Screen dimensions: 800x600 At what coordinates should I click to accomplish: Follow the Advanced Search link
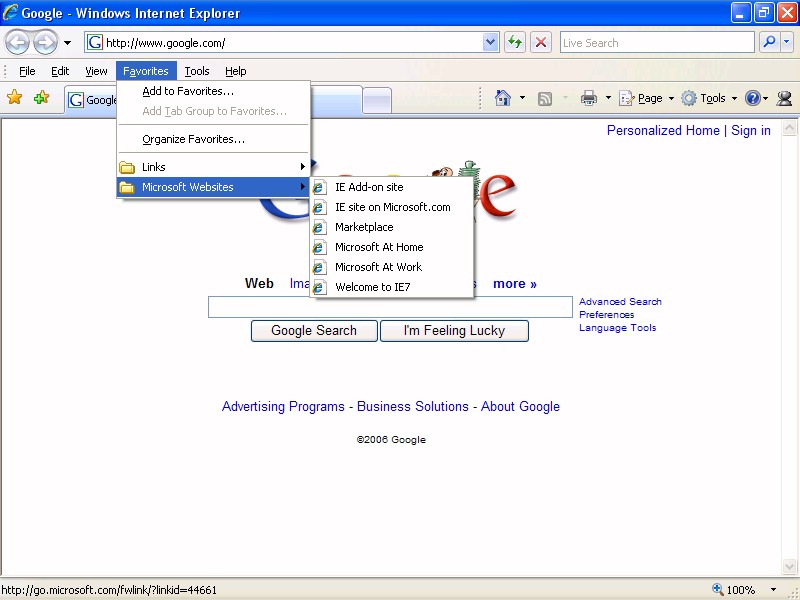click(620, 301)
